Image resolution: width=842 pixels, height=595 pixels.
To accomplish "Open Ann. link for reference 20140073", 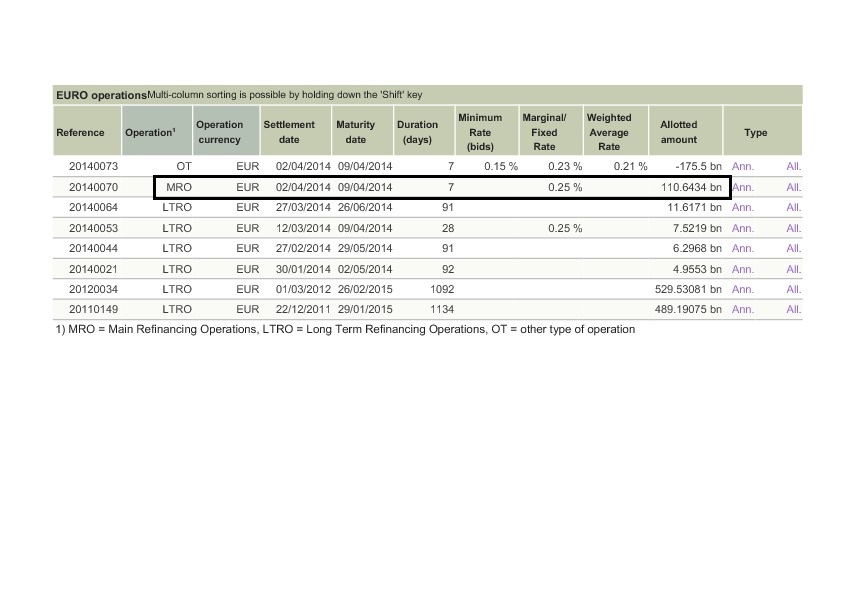I will coord(743,166).
